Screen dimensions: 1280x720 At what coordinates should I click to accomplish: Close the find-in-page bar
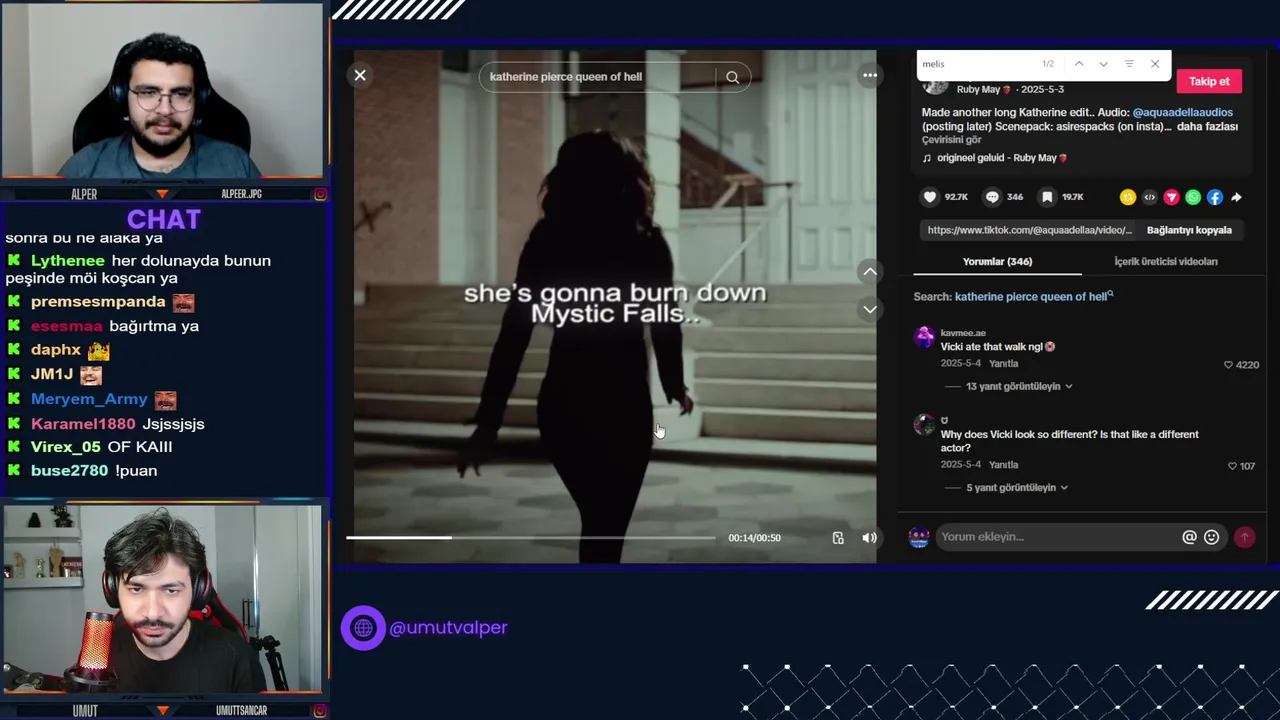click(1155, 64)
